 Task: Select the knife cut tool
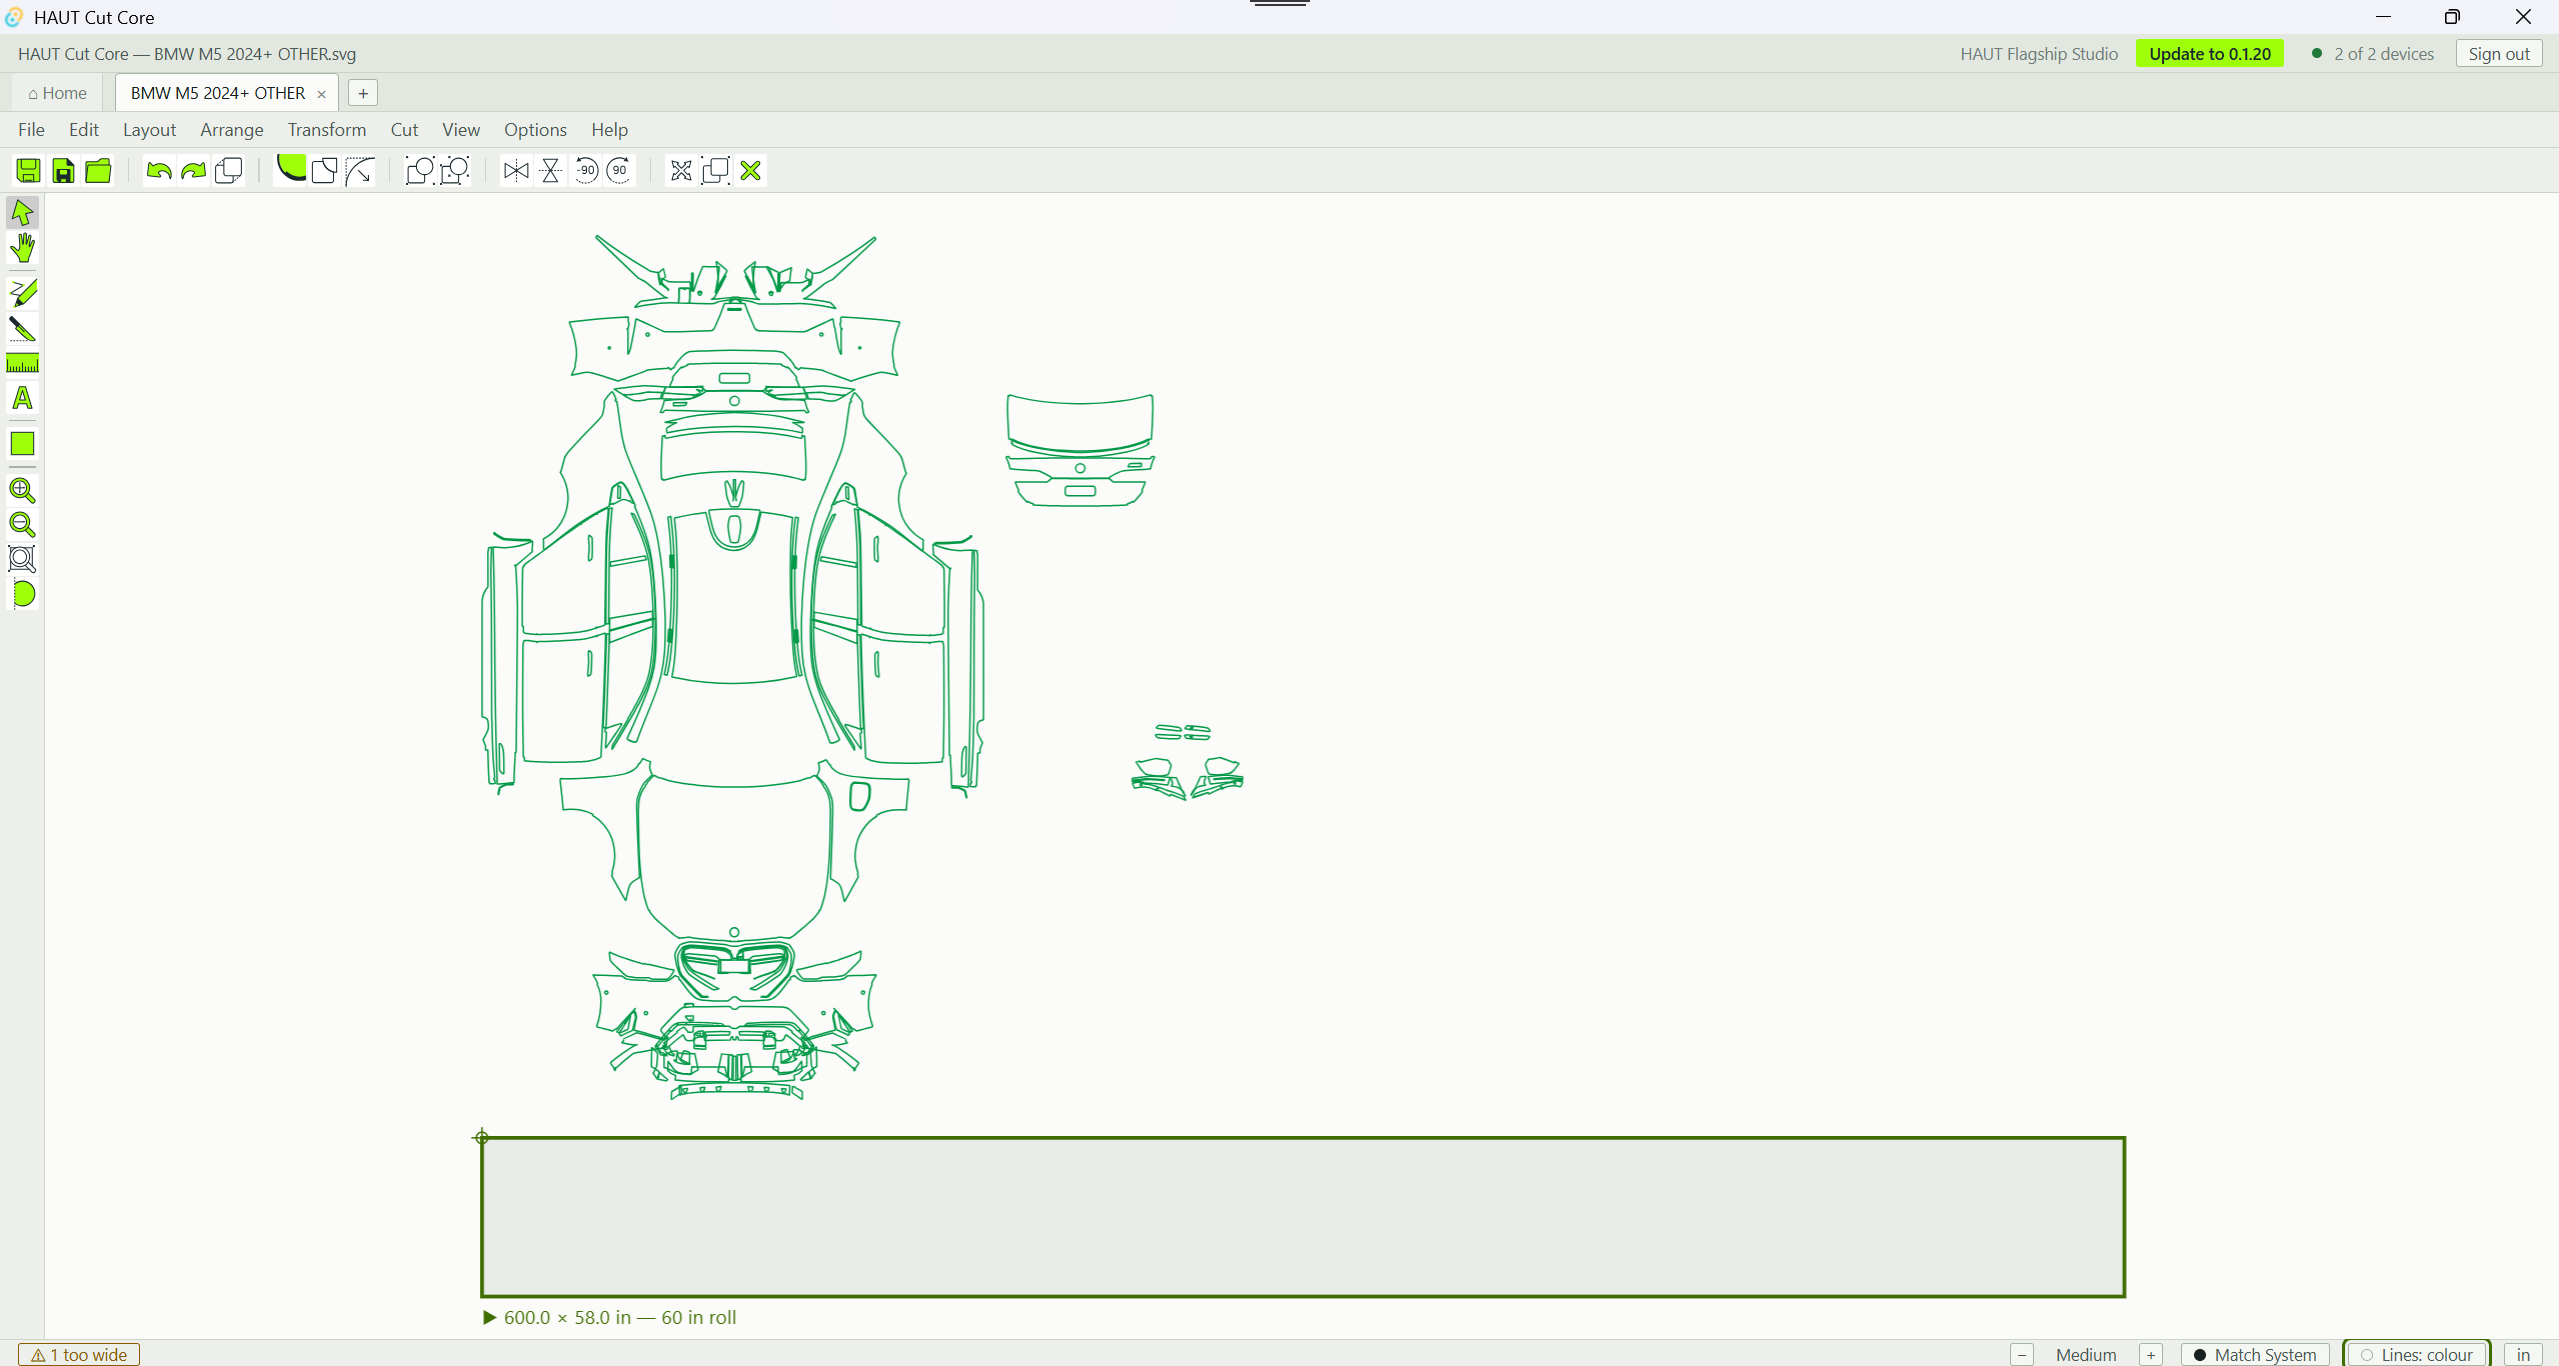22,328
